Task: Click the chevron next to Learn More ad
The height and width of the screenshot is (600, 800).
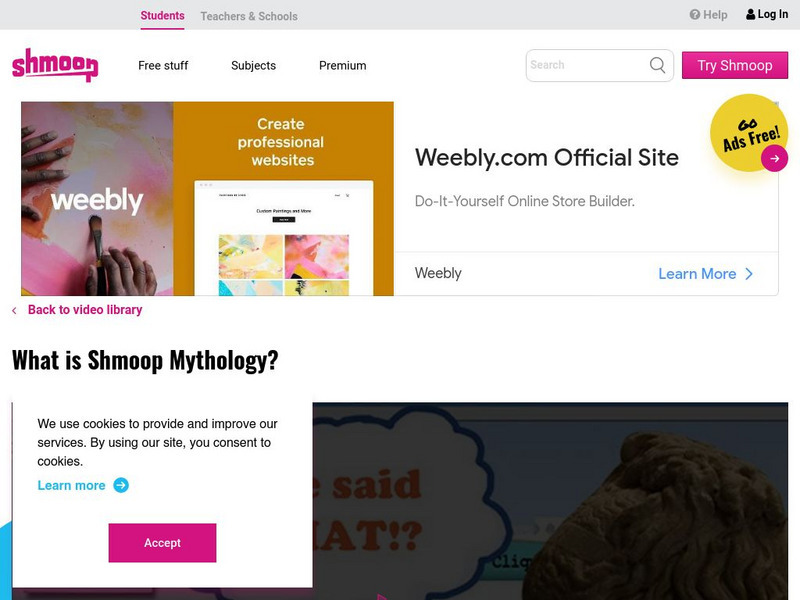Action: [749, 274]
